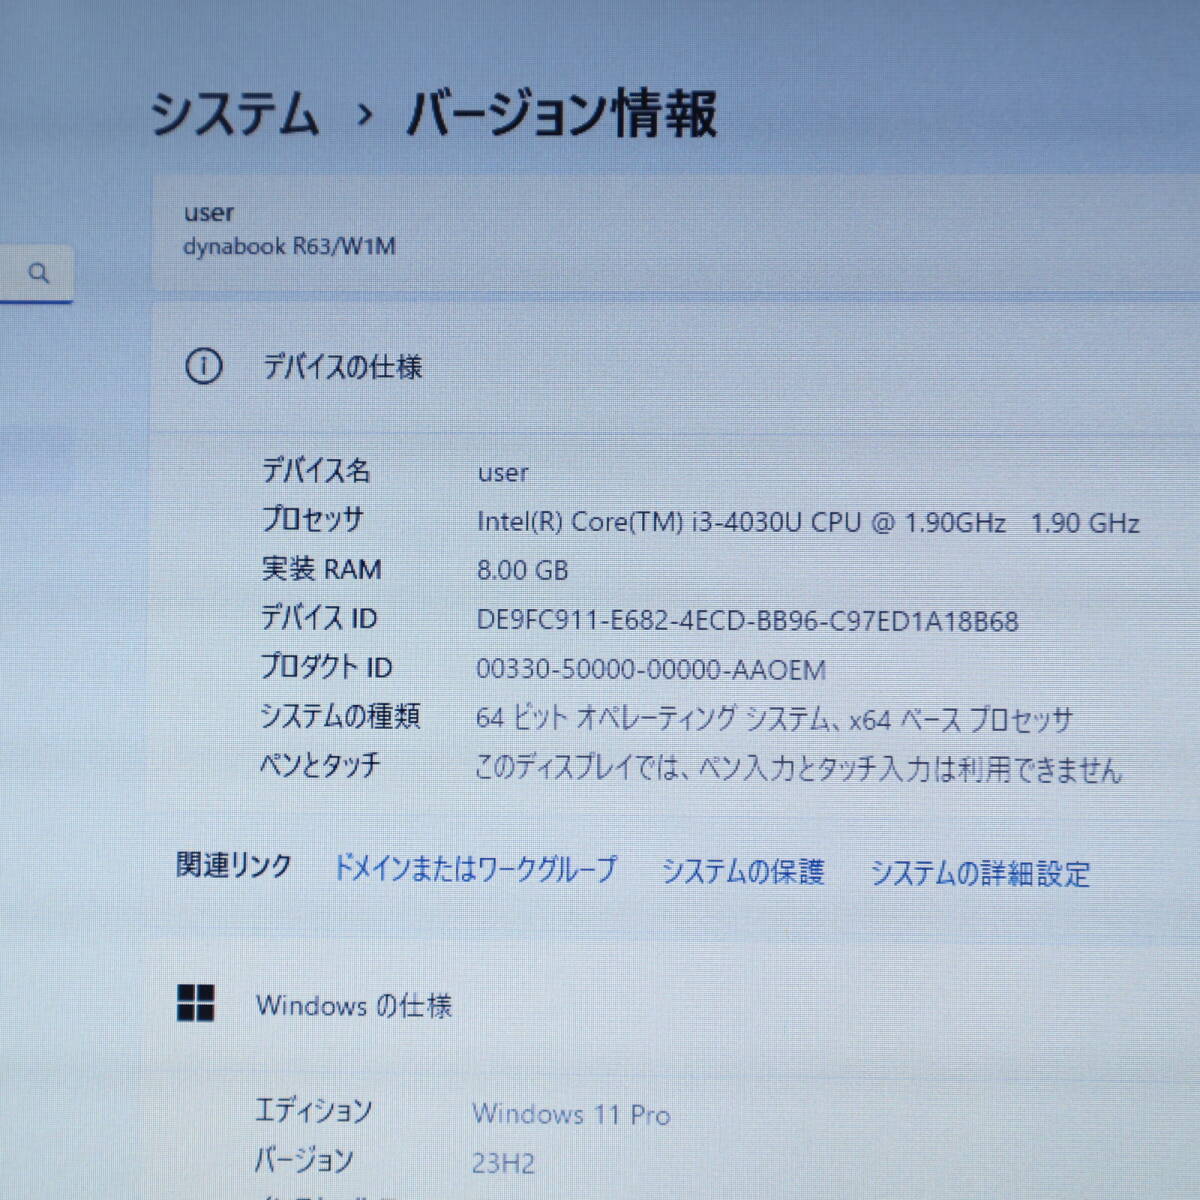Select the ペンとタッチ value text
The width and height of the screenshot is (1200, 1200).
point(799,768)
